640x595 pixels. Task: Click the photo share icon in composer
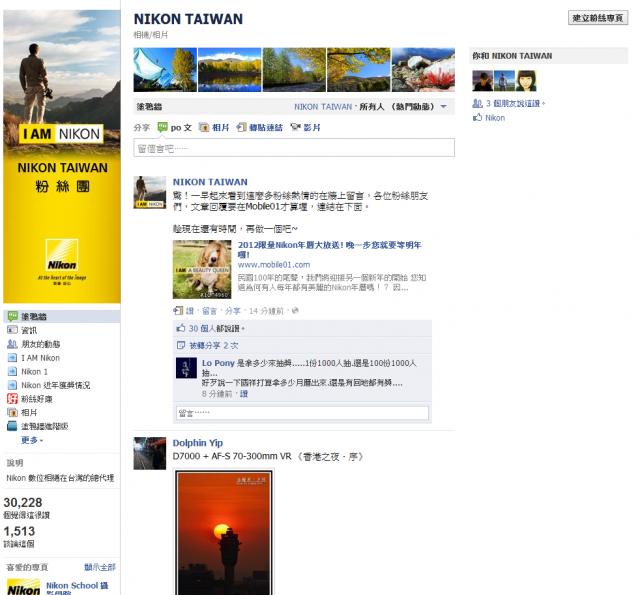[x=204, y=127]
